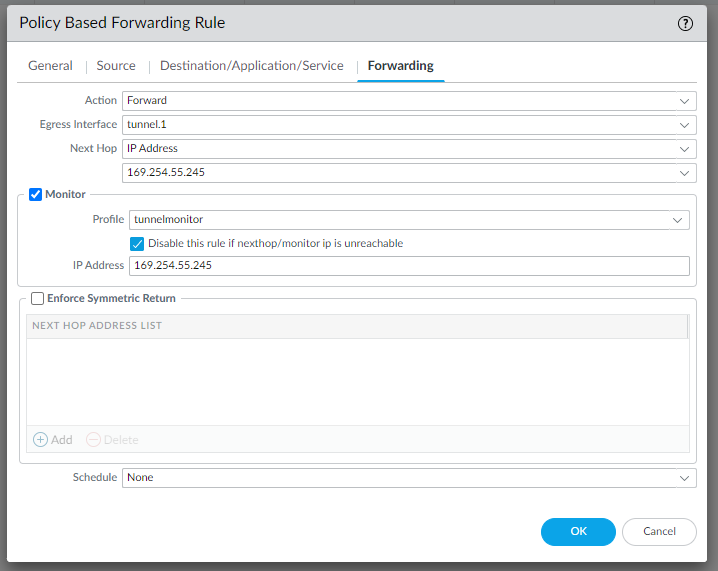718x571 pixels.
Task: Click the Delete minus icon
Action: [x=93, y=439]
